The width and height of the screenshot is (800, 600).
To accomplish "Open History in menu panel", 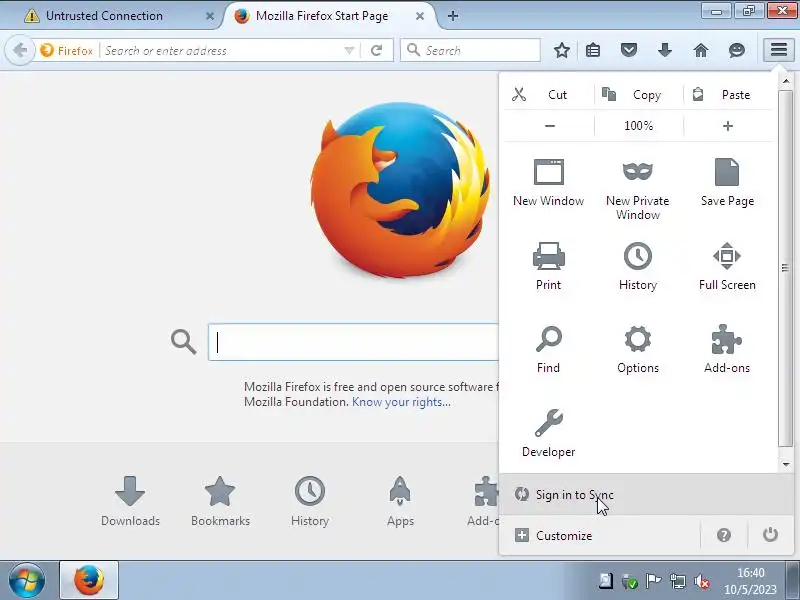I will pos(638,266).
